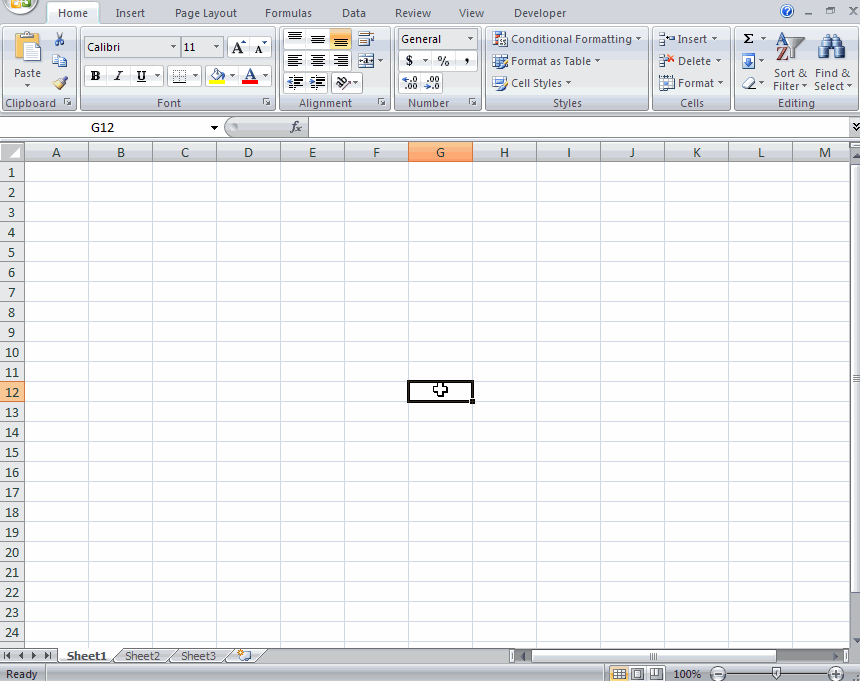
Task: Insert a new worksheet tab icon
Action: pos(245,655)
